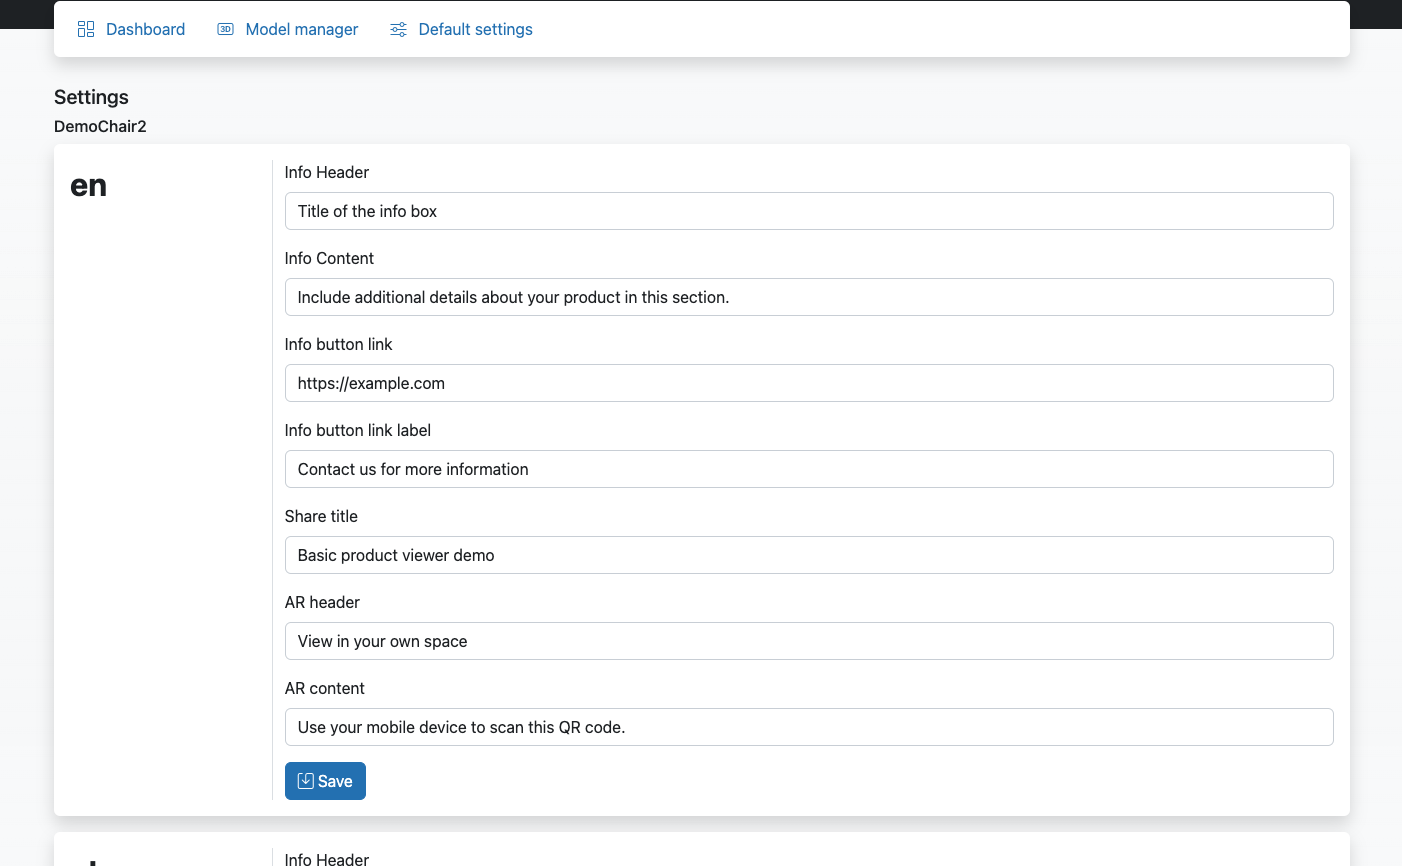Focus the 'View in your own space' field

[808, 641]
